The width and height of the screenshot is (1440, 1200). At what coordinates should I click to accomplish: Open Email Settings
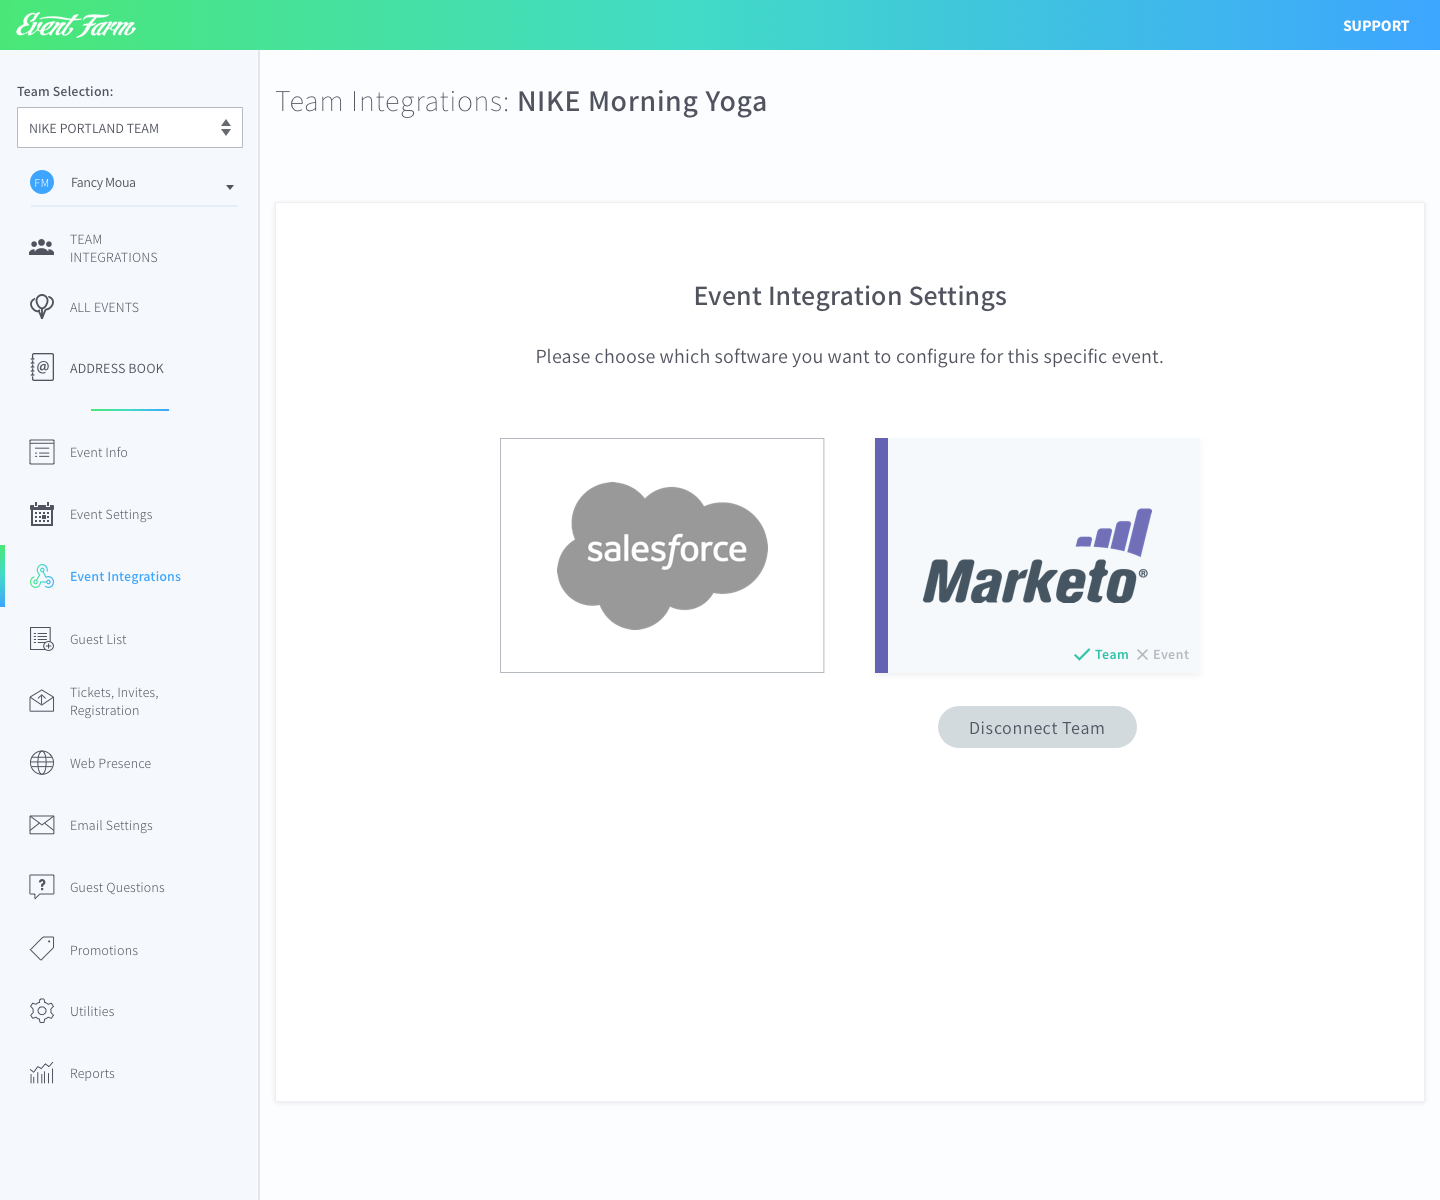111,825
